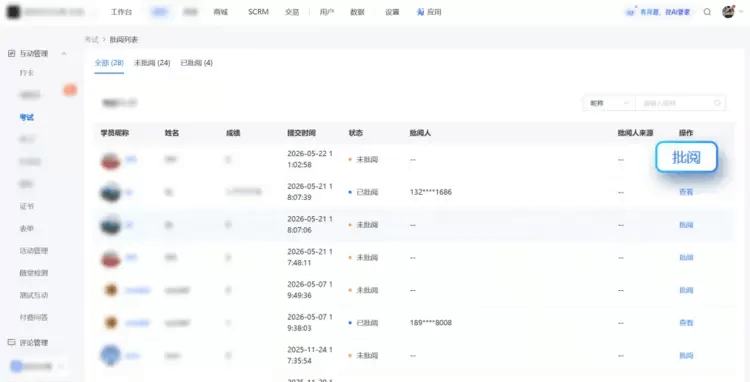Click 查看 for the 189****8008 reviewed row
Viewport: 750px width, 382px height.
pyautogui.click(x=686, y=323)
